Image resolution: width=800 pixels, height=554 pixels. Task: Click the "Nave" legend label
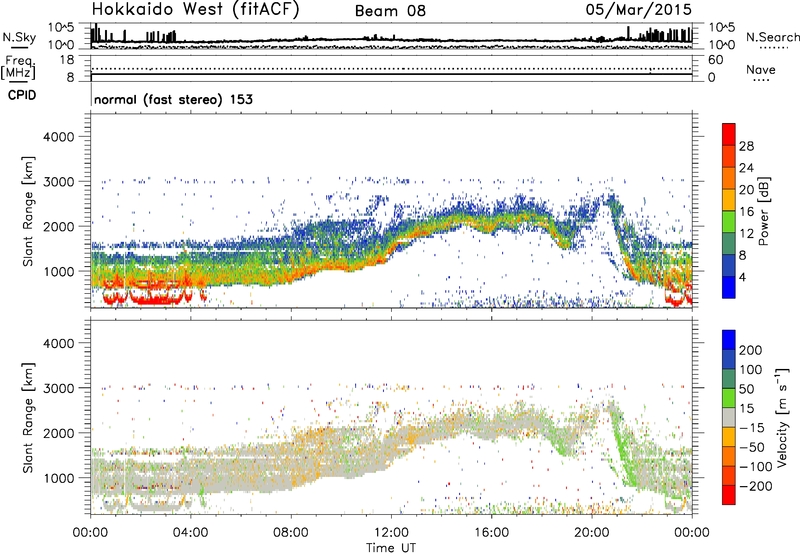(761, 69)
